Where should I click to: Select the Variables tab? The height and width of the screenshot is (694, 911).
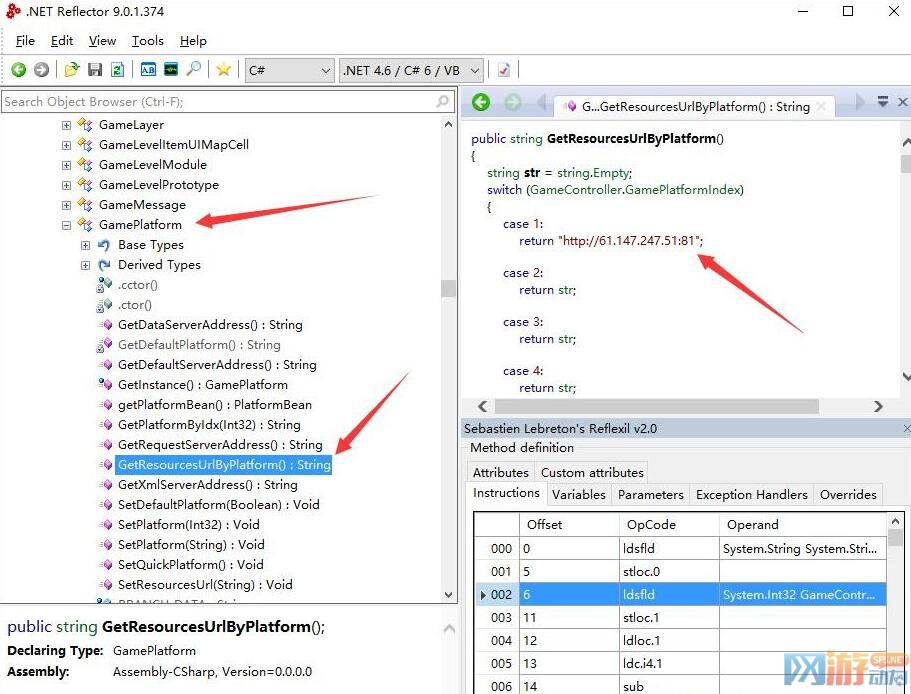coord(579,495)
